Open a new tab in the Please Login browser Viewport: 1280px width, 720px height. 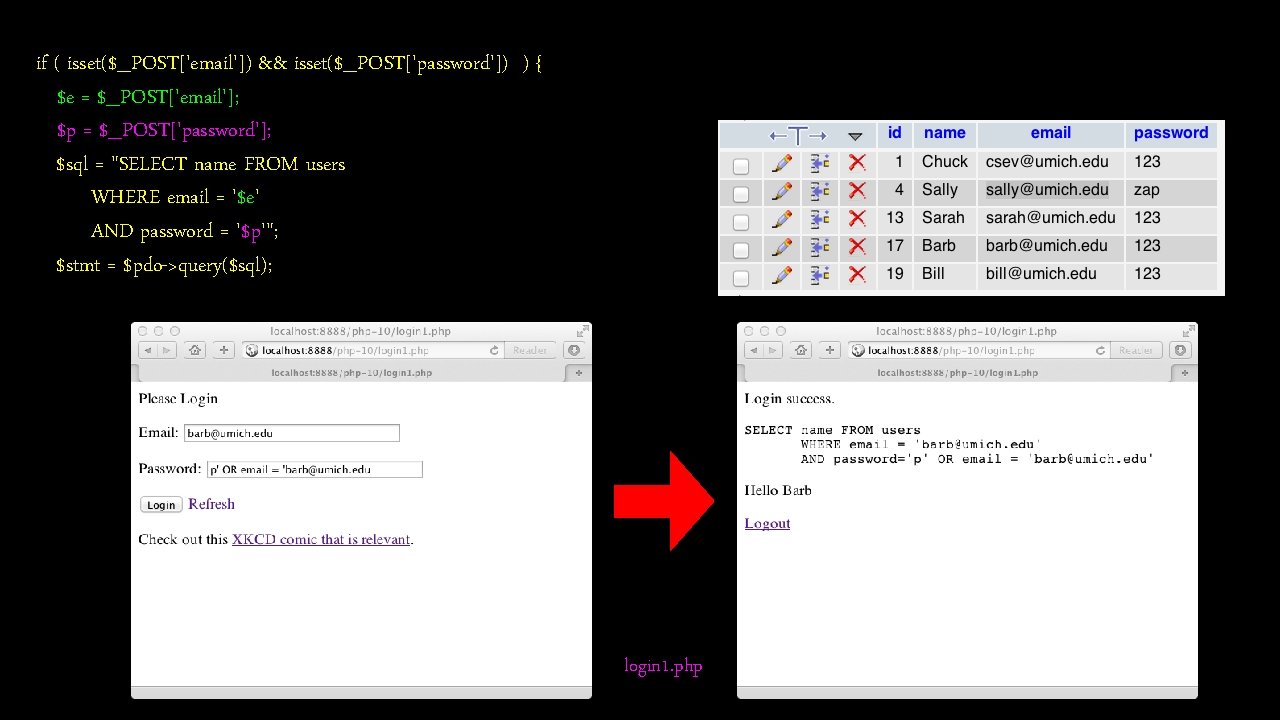578,373
